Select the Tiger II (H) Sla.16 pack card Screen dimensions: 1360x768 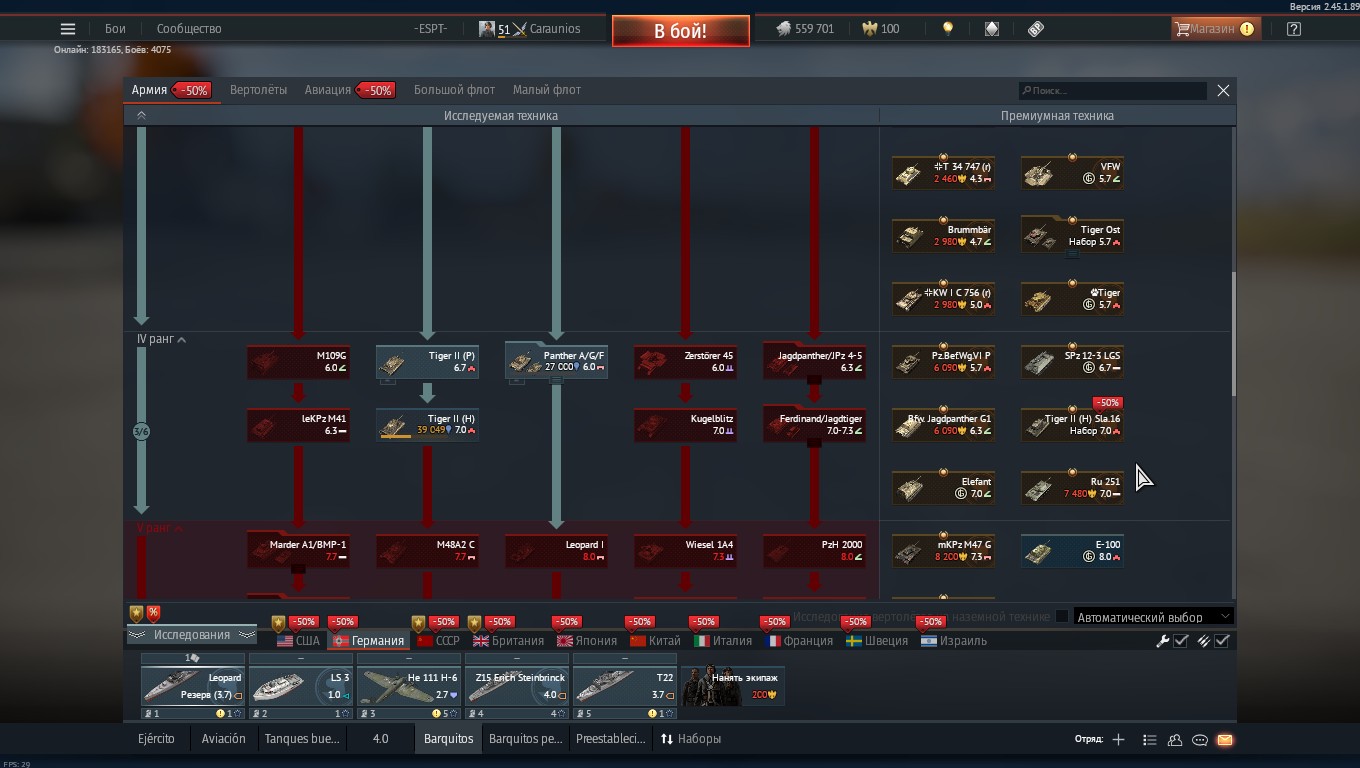pyautogui.click(x=1072, y=425)
